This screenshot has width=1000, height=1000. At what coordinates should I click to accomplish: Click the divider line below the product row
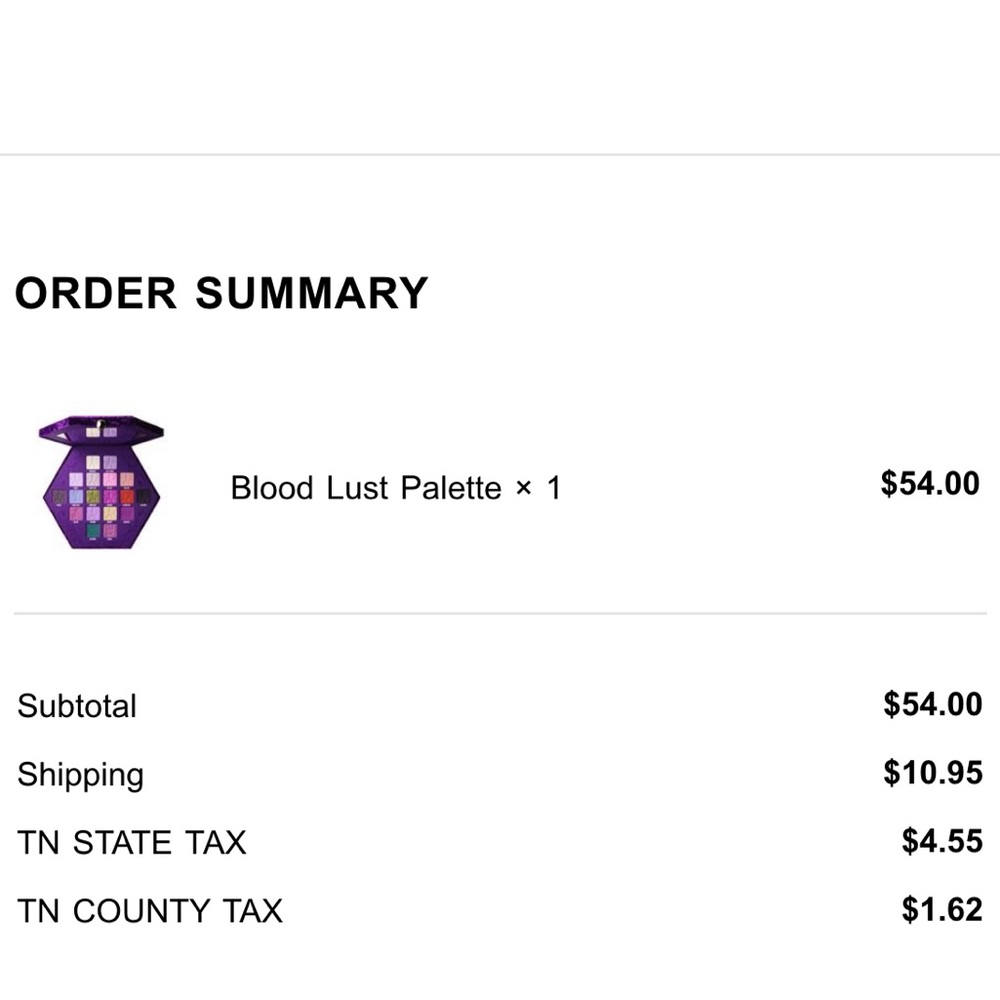pyautogui.click(x=500, y=613)
